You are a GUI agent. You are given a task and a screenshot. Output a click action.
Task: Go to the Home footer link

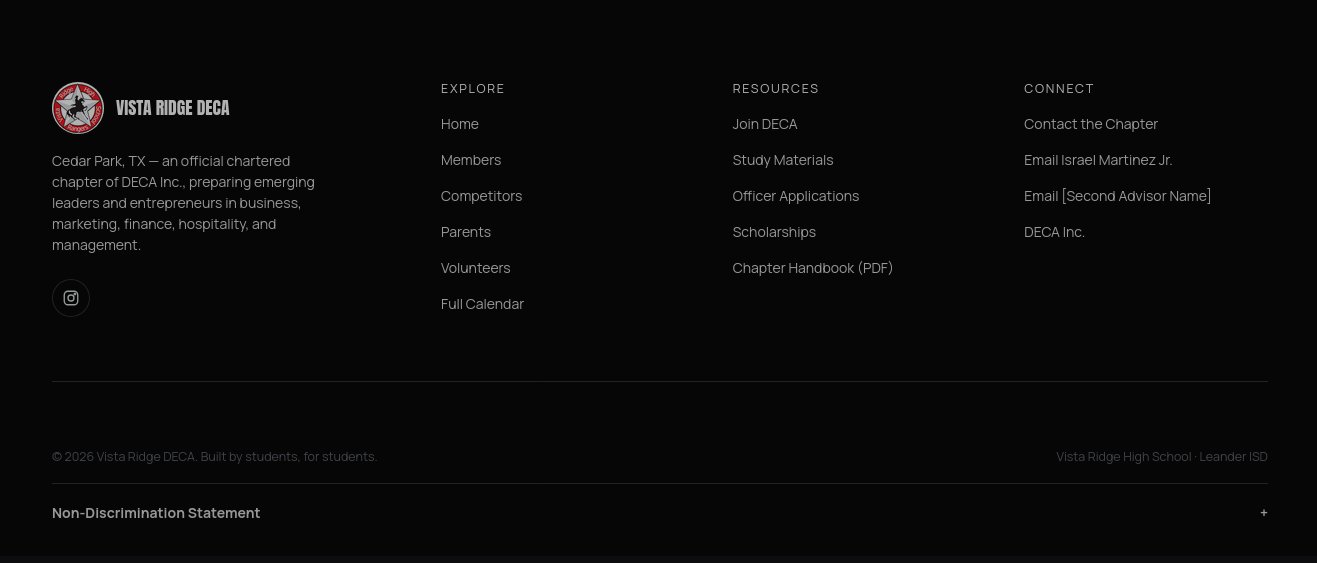(460, 124)
